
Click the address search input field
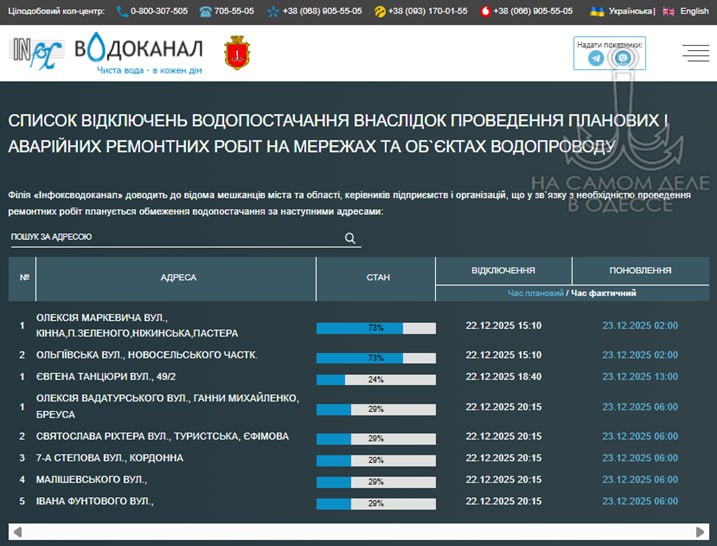tap(175, 237)
